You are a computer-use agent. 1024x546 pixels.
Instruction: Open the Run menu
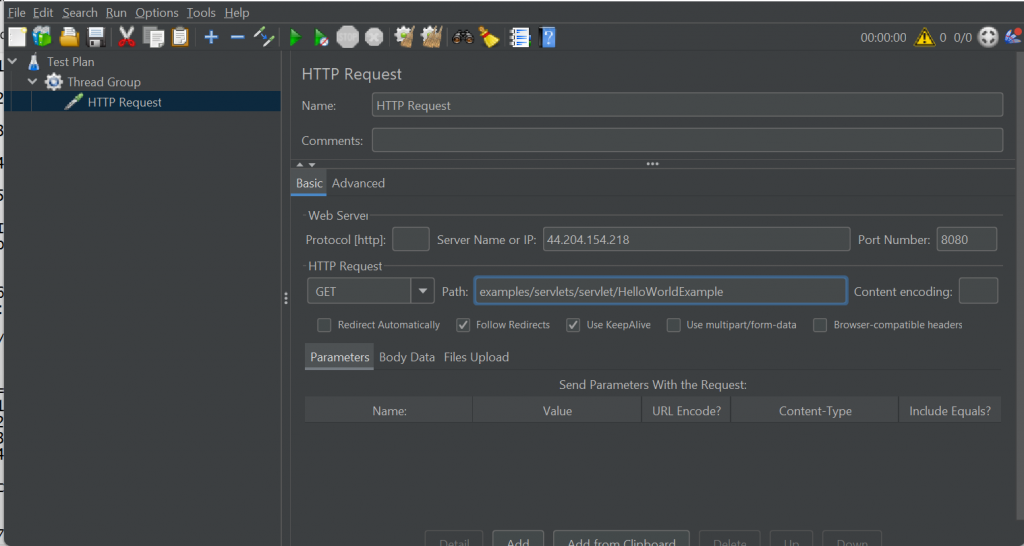coord(116,13)
